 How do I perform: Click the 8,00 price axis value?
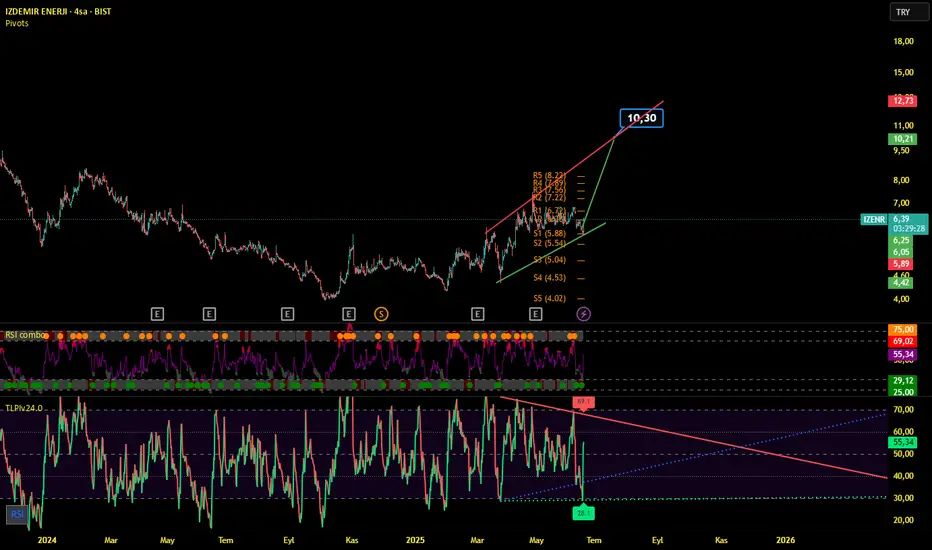click(901, 180)
